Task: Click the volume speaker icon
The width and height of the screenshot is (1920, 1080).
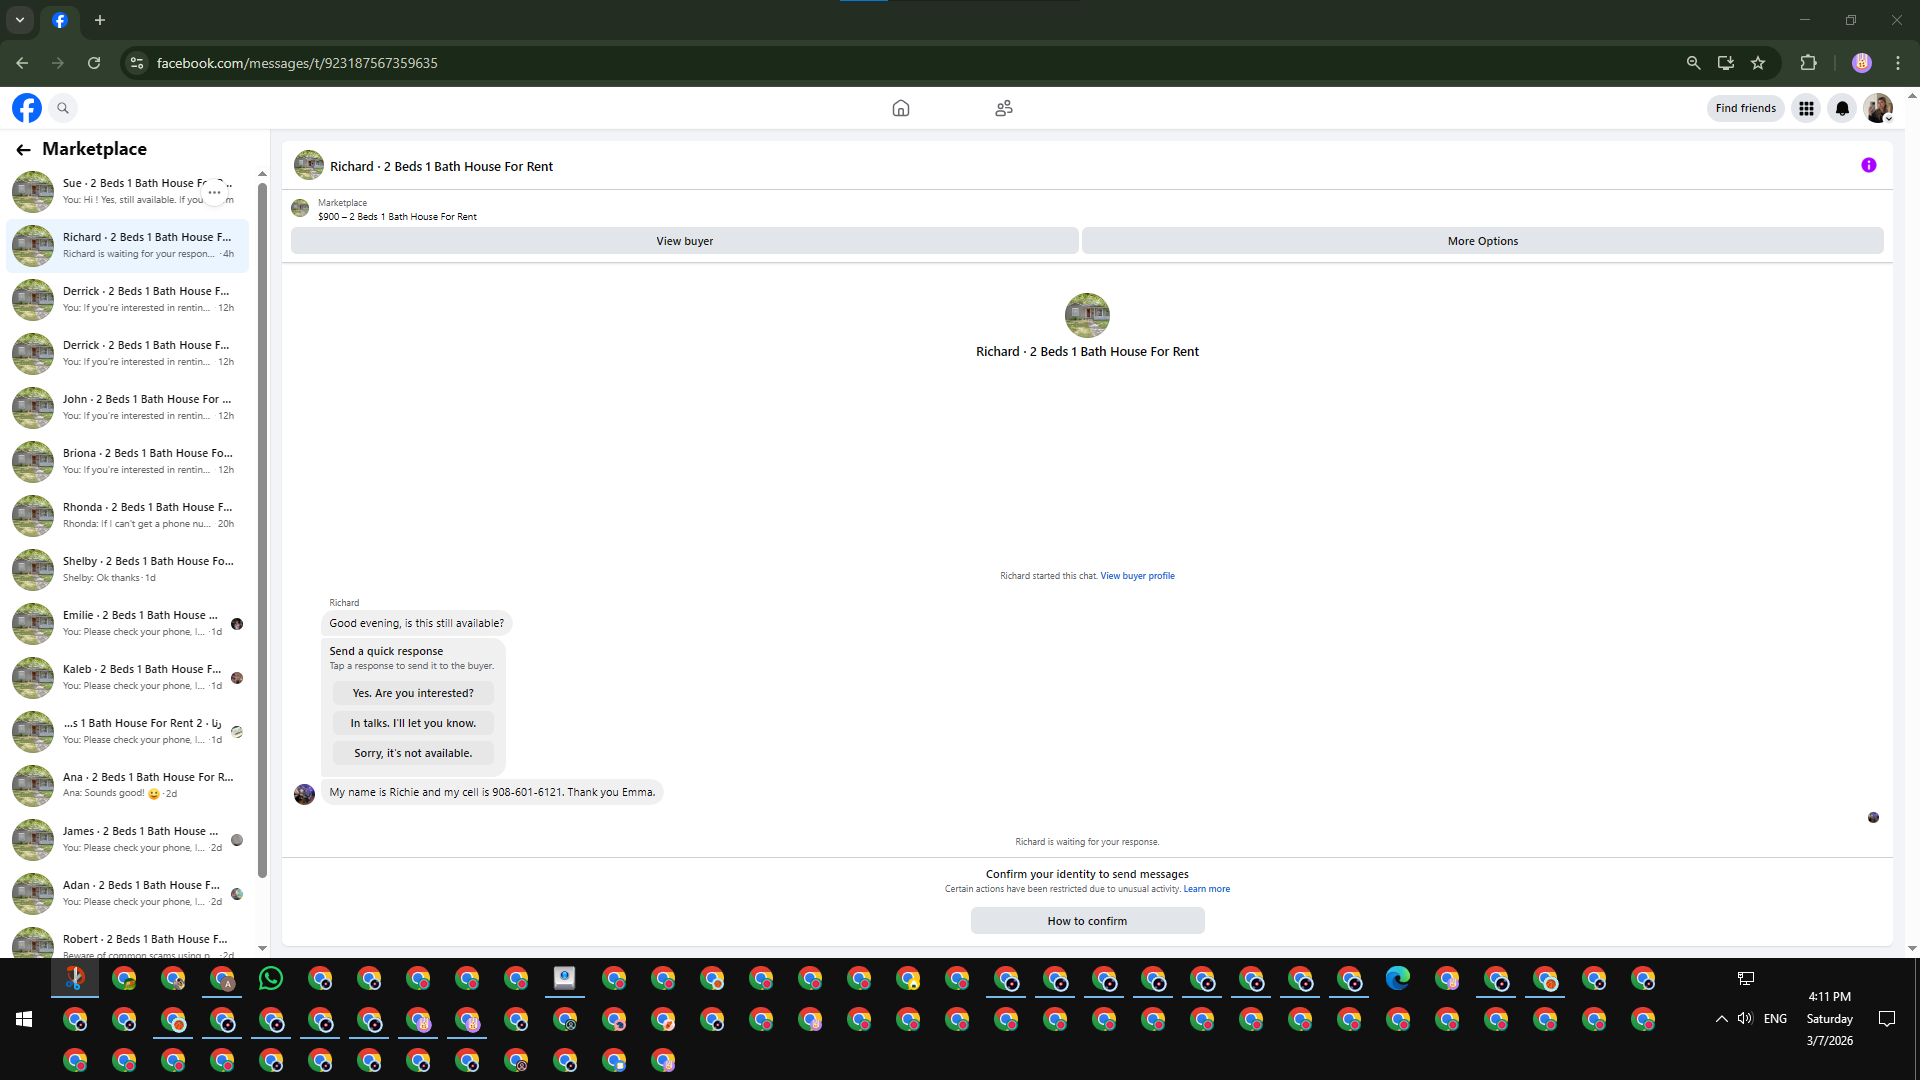Action: [1745, 1019]
